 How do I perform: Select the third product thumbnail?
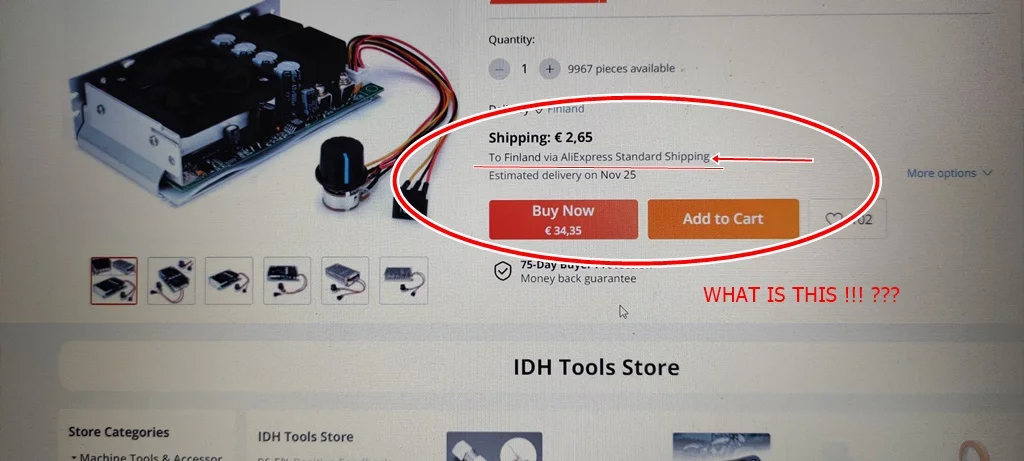(229, 281)
